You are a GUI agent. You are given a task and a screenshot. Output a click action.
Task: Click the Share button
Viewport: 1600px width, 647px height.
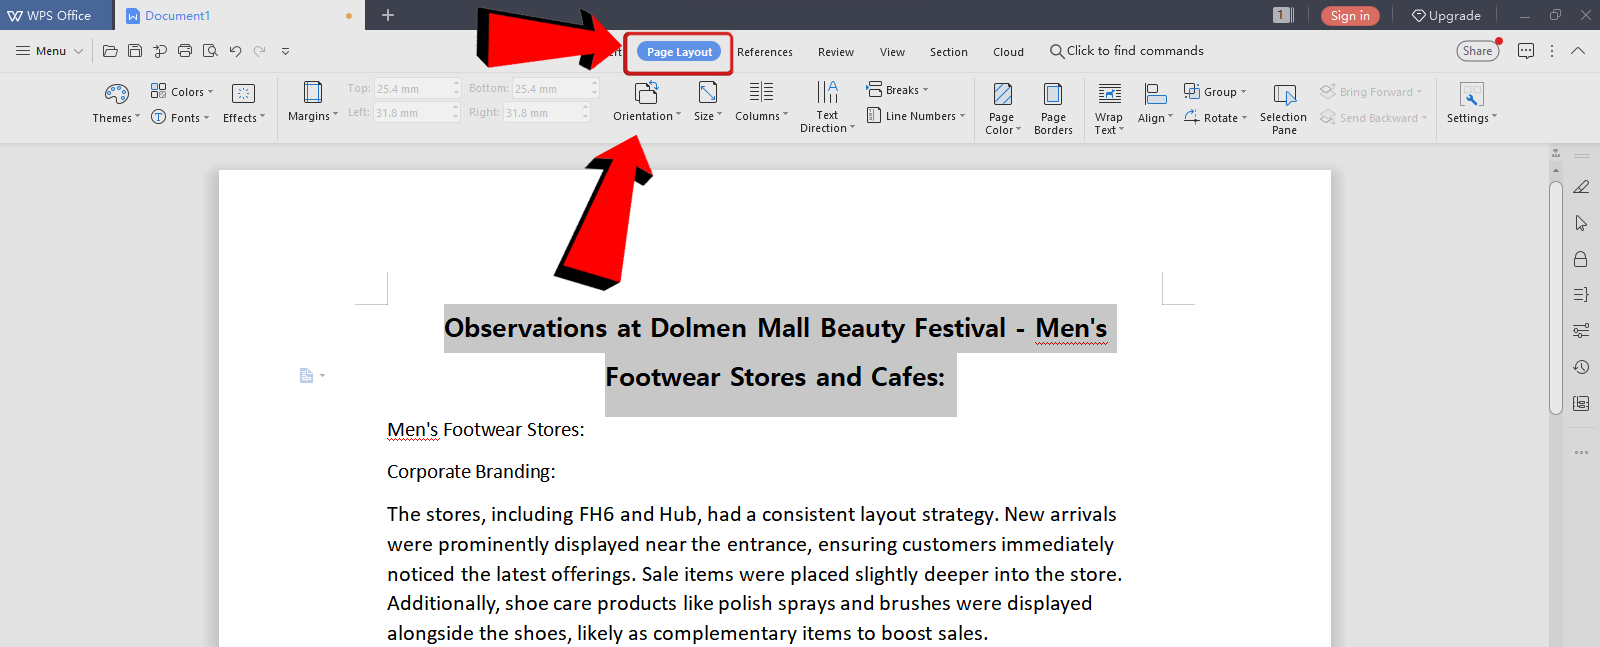pos(1477,51)
